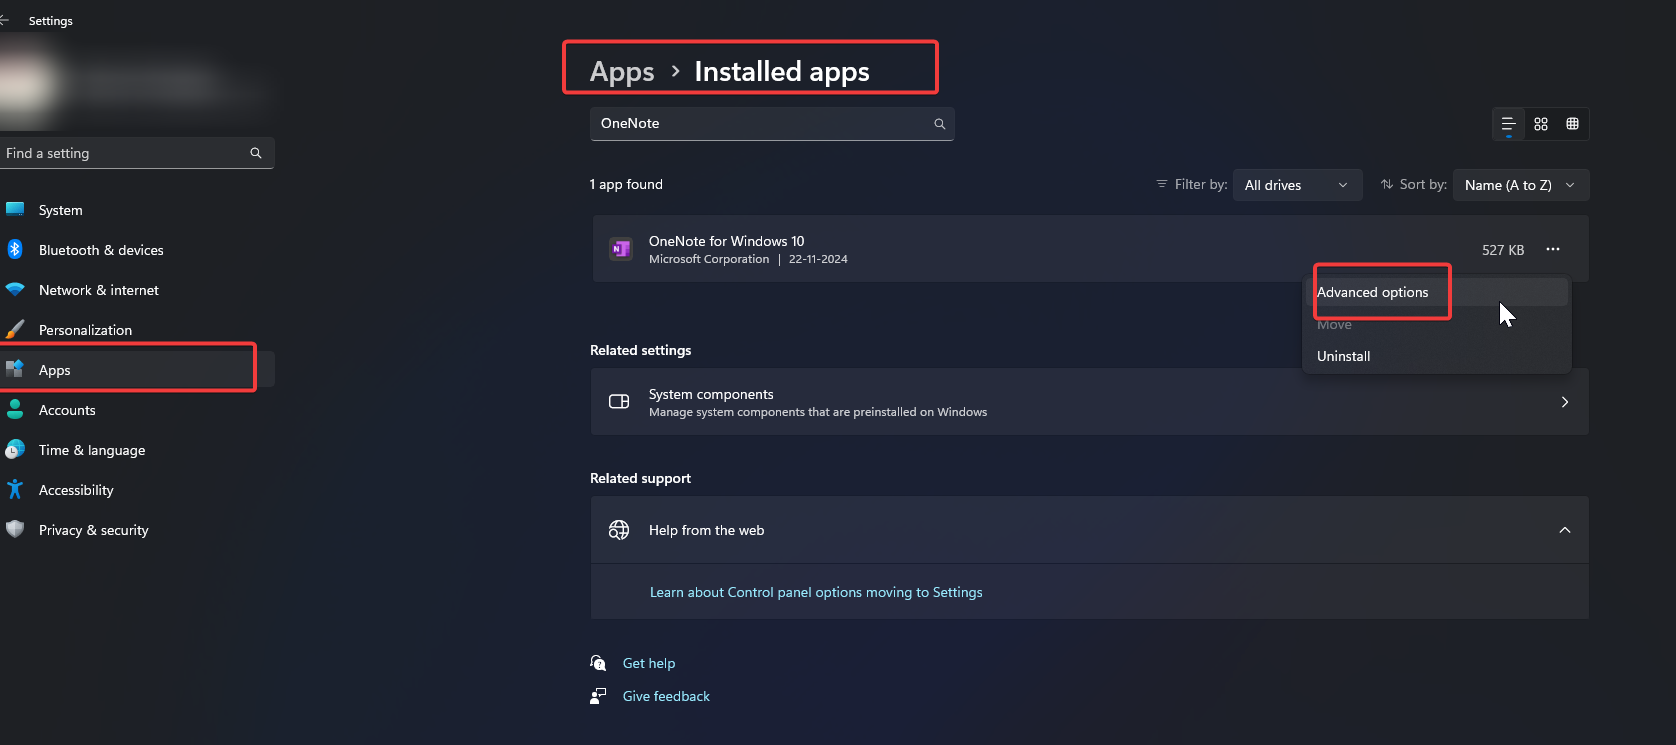Collapse the Help from the web section

1565,530
